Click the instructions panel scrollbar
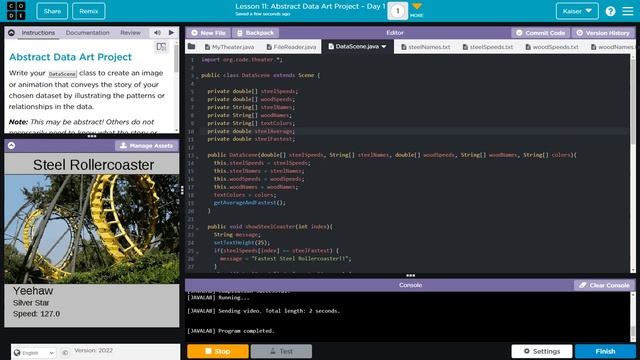 pos(176,57)
